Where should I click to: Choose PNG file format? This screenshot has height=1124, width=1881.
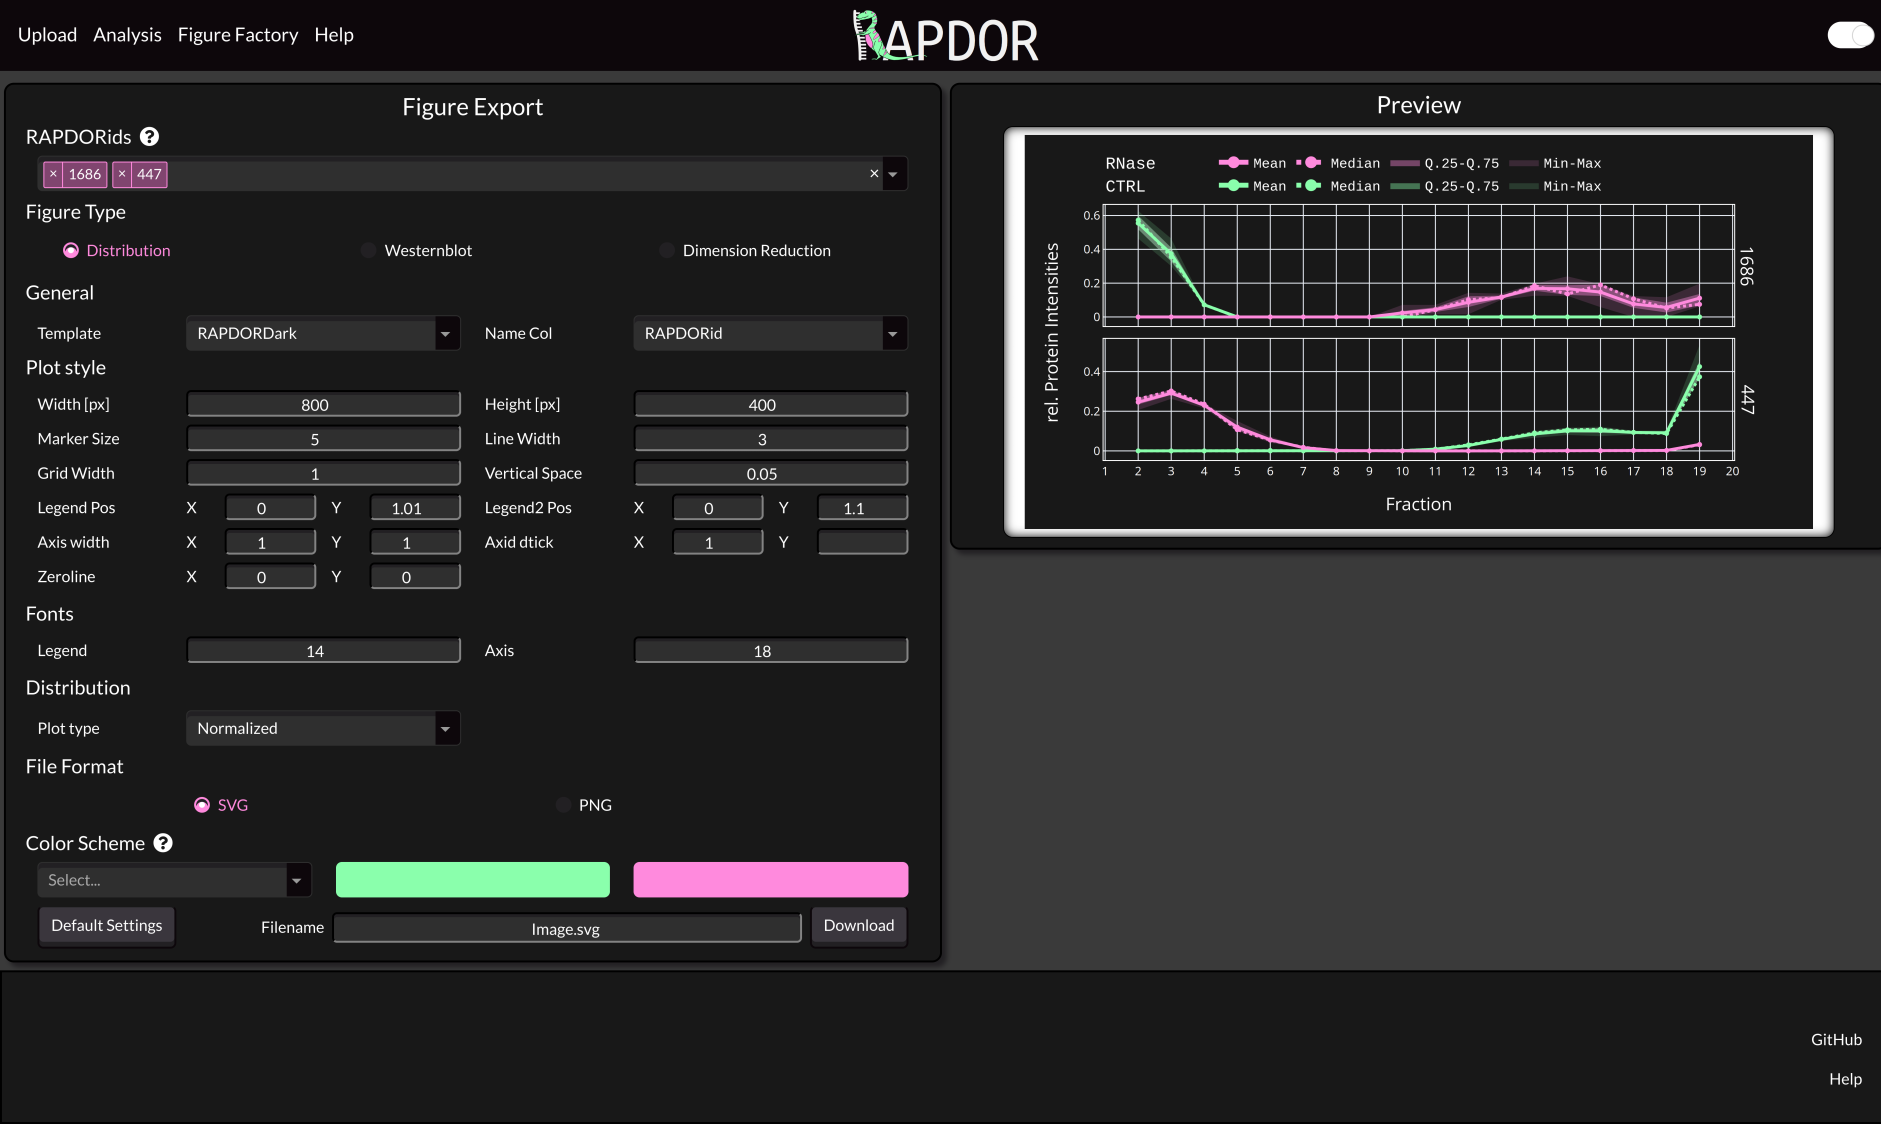[564, 805]
